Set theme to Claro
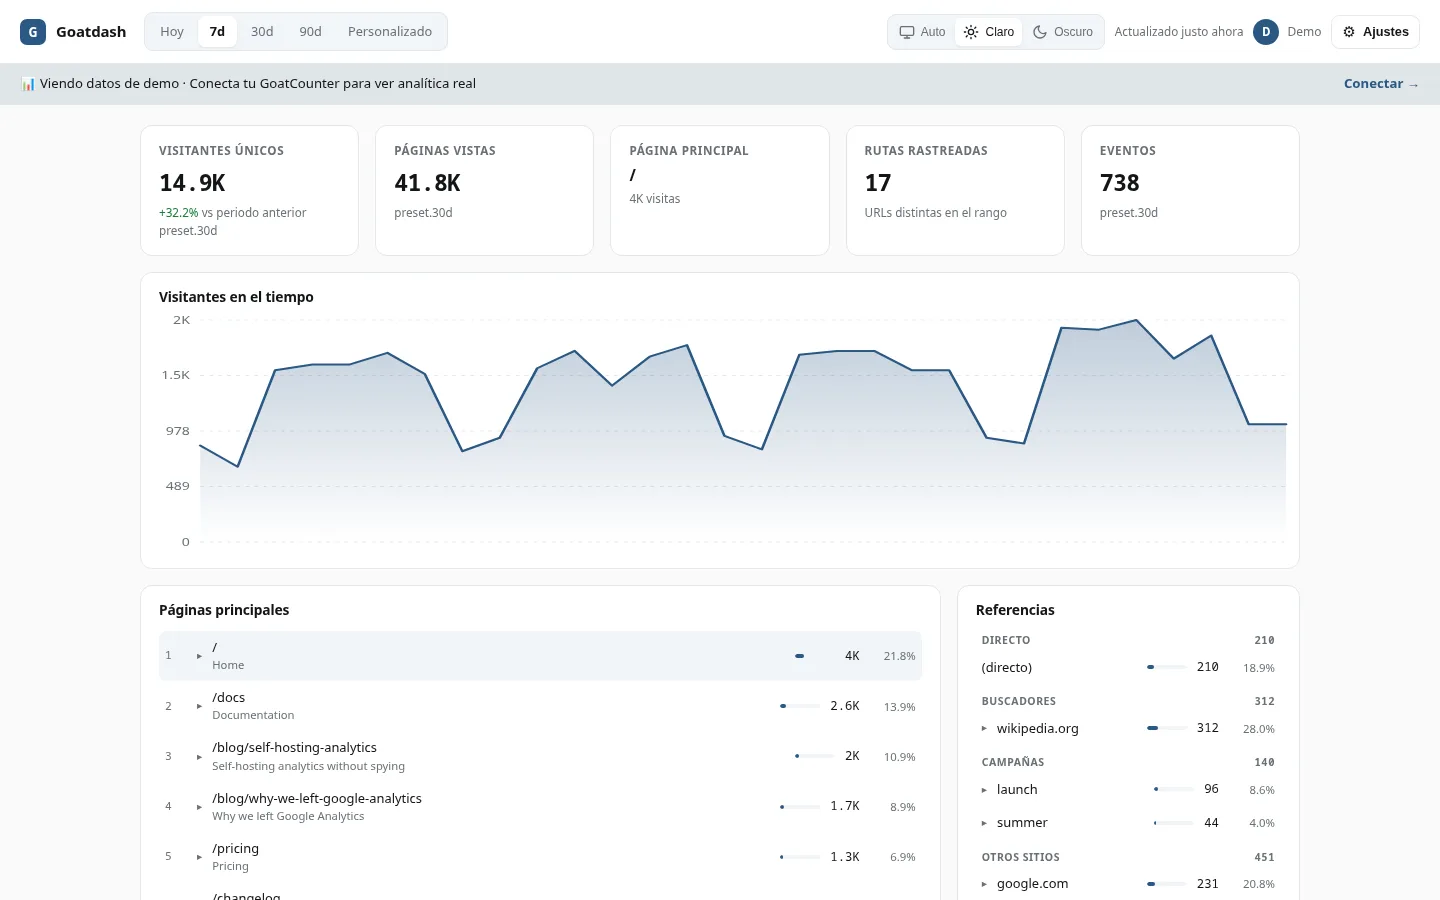 [989, 32]
